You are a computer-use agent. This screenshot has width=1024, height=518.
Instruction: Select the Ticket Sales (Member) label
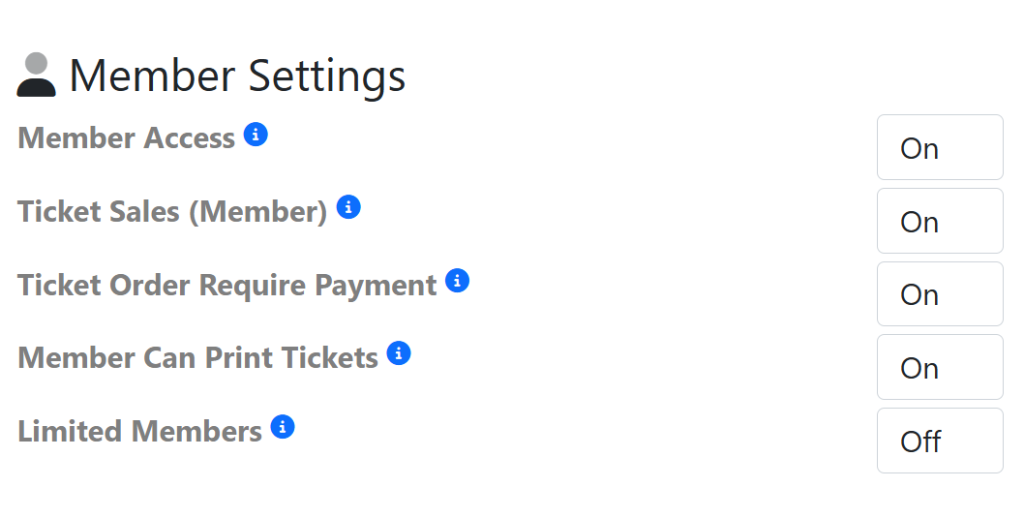(172, 211)
